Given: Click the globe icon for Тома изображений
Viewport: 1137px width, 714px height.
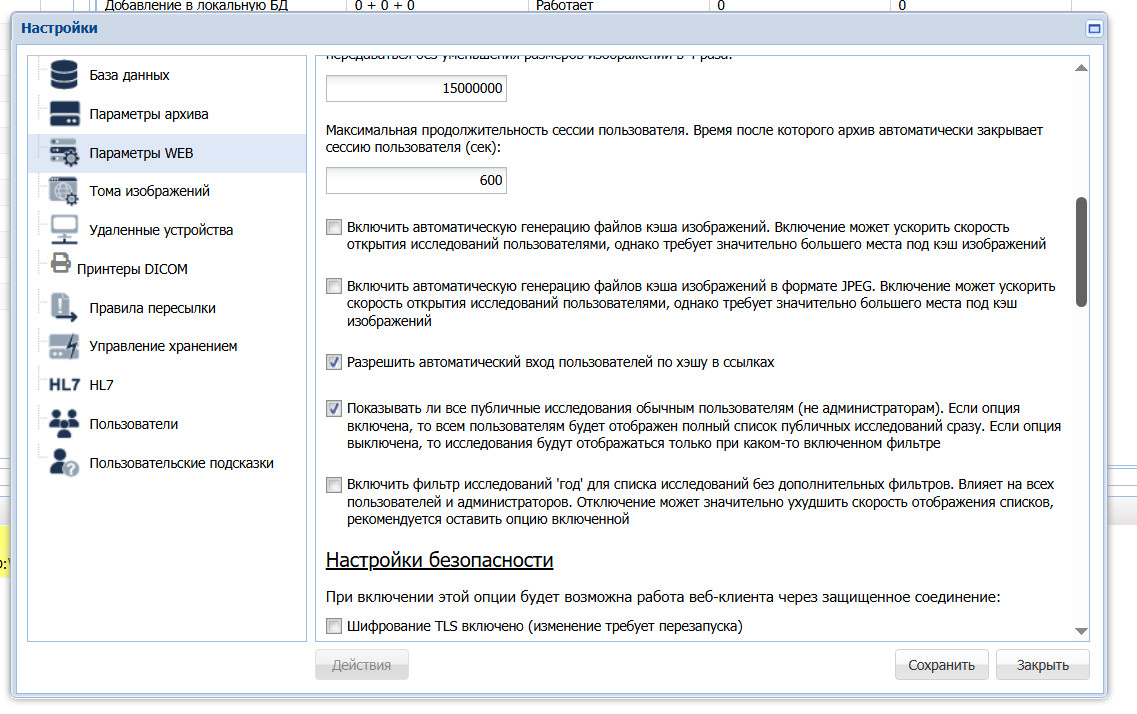Looking at the screenshot, I should coord(64,191).
